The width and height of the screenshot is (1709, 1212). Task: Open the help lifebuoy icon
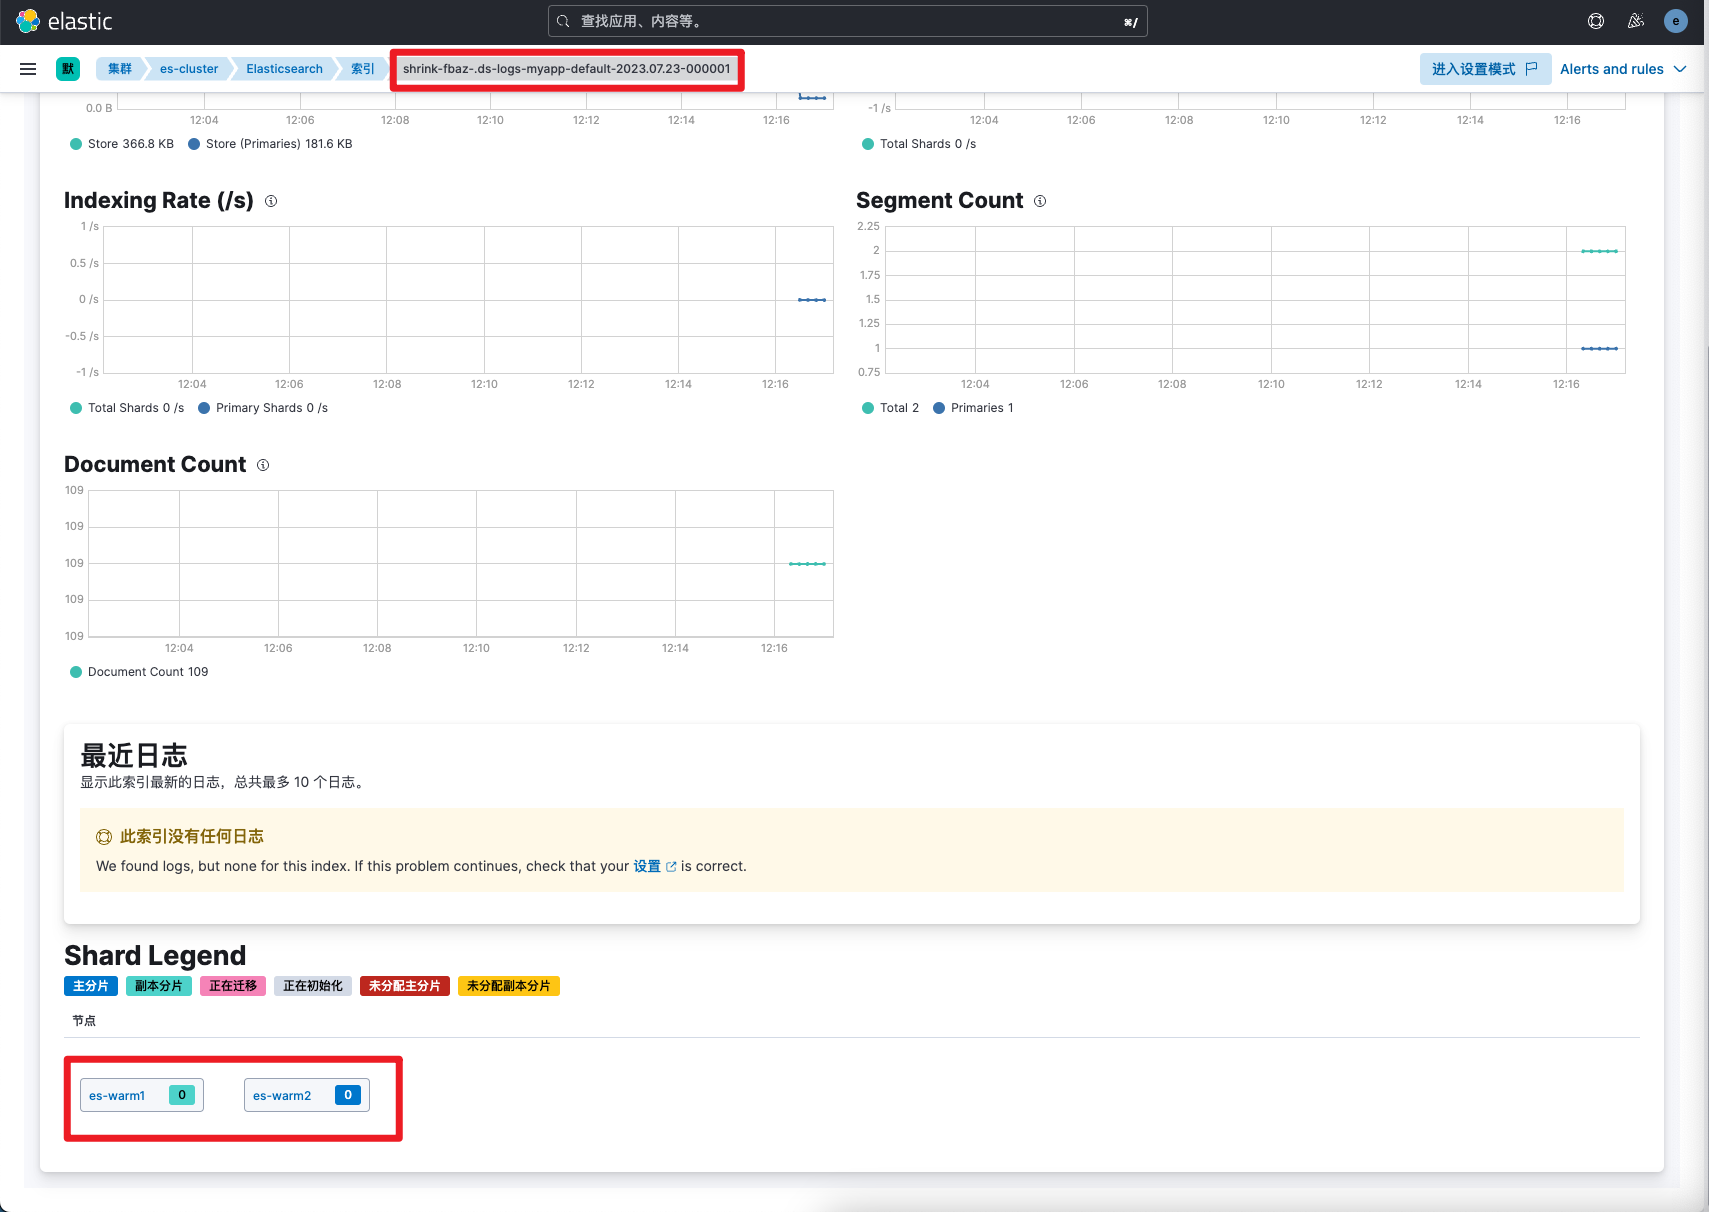(1596, 21)
